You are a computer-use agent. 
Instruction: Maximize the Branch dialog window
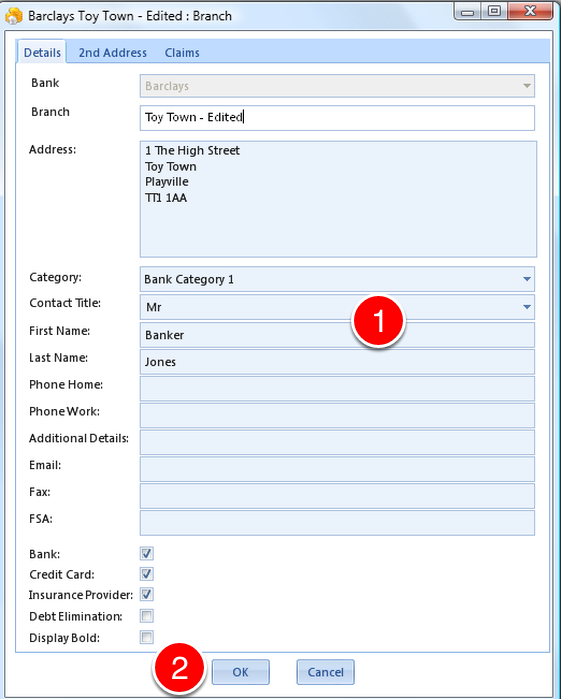point(494,11)
